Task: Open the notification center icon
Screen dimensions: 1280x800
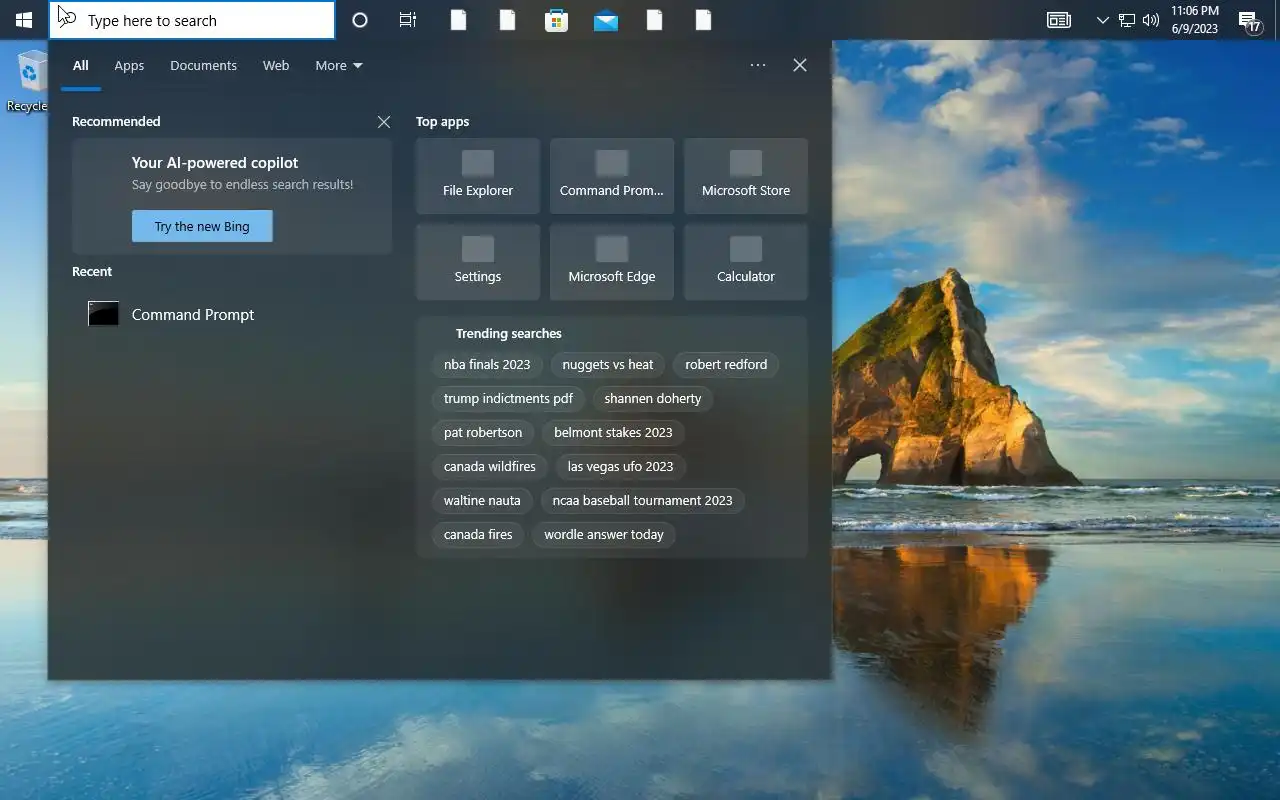Action: [1249, 20]
